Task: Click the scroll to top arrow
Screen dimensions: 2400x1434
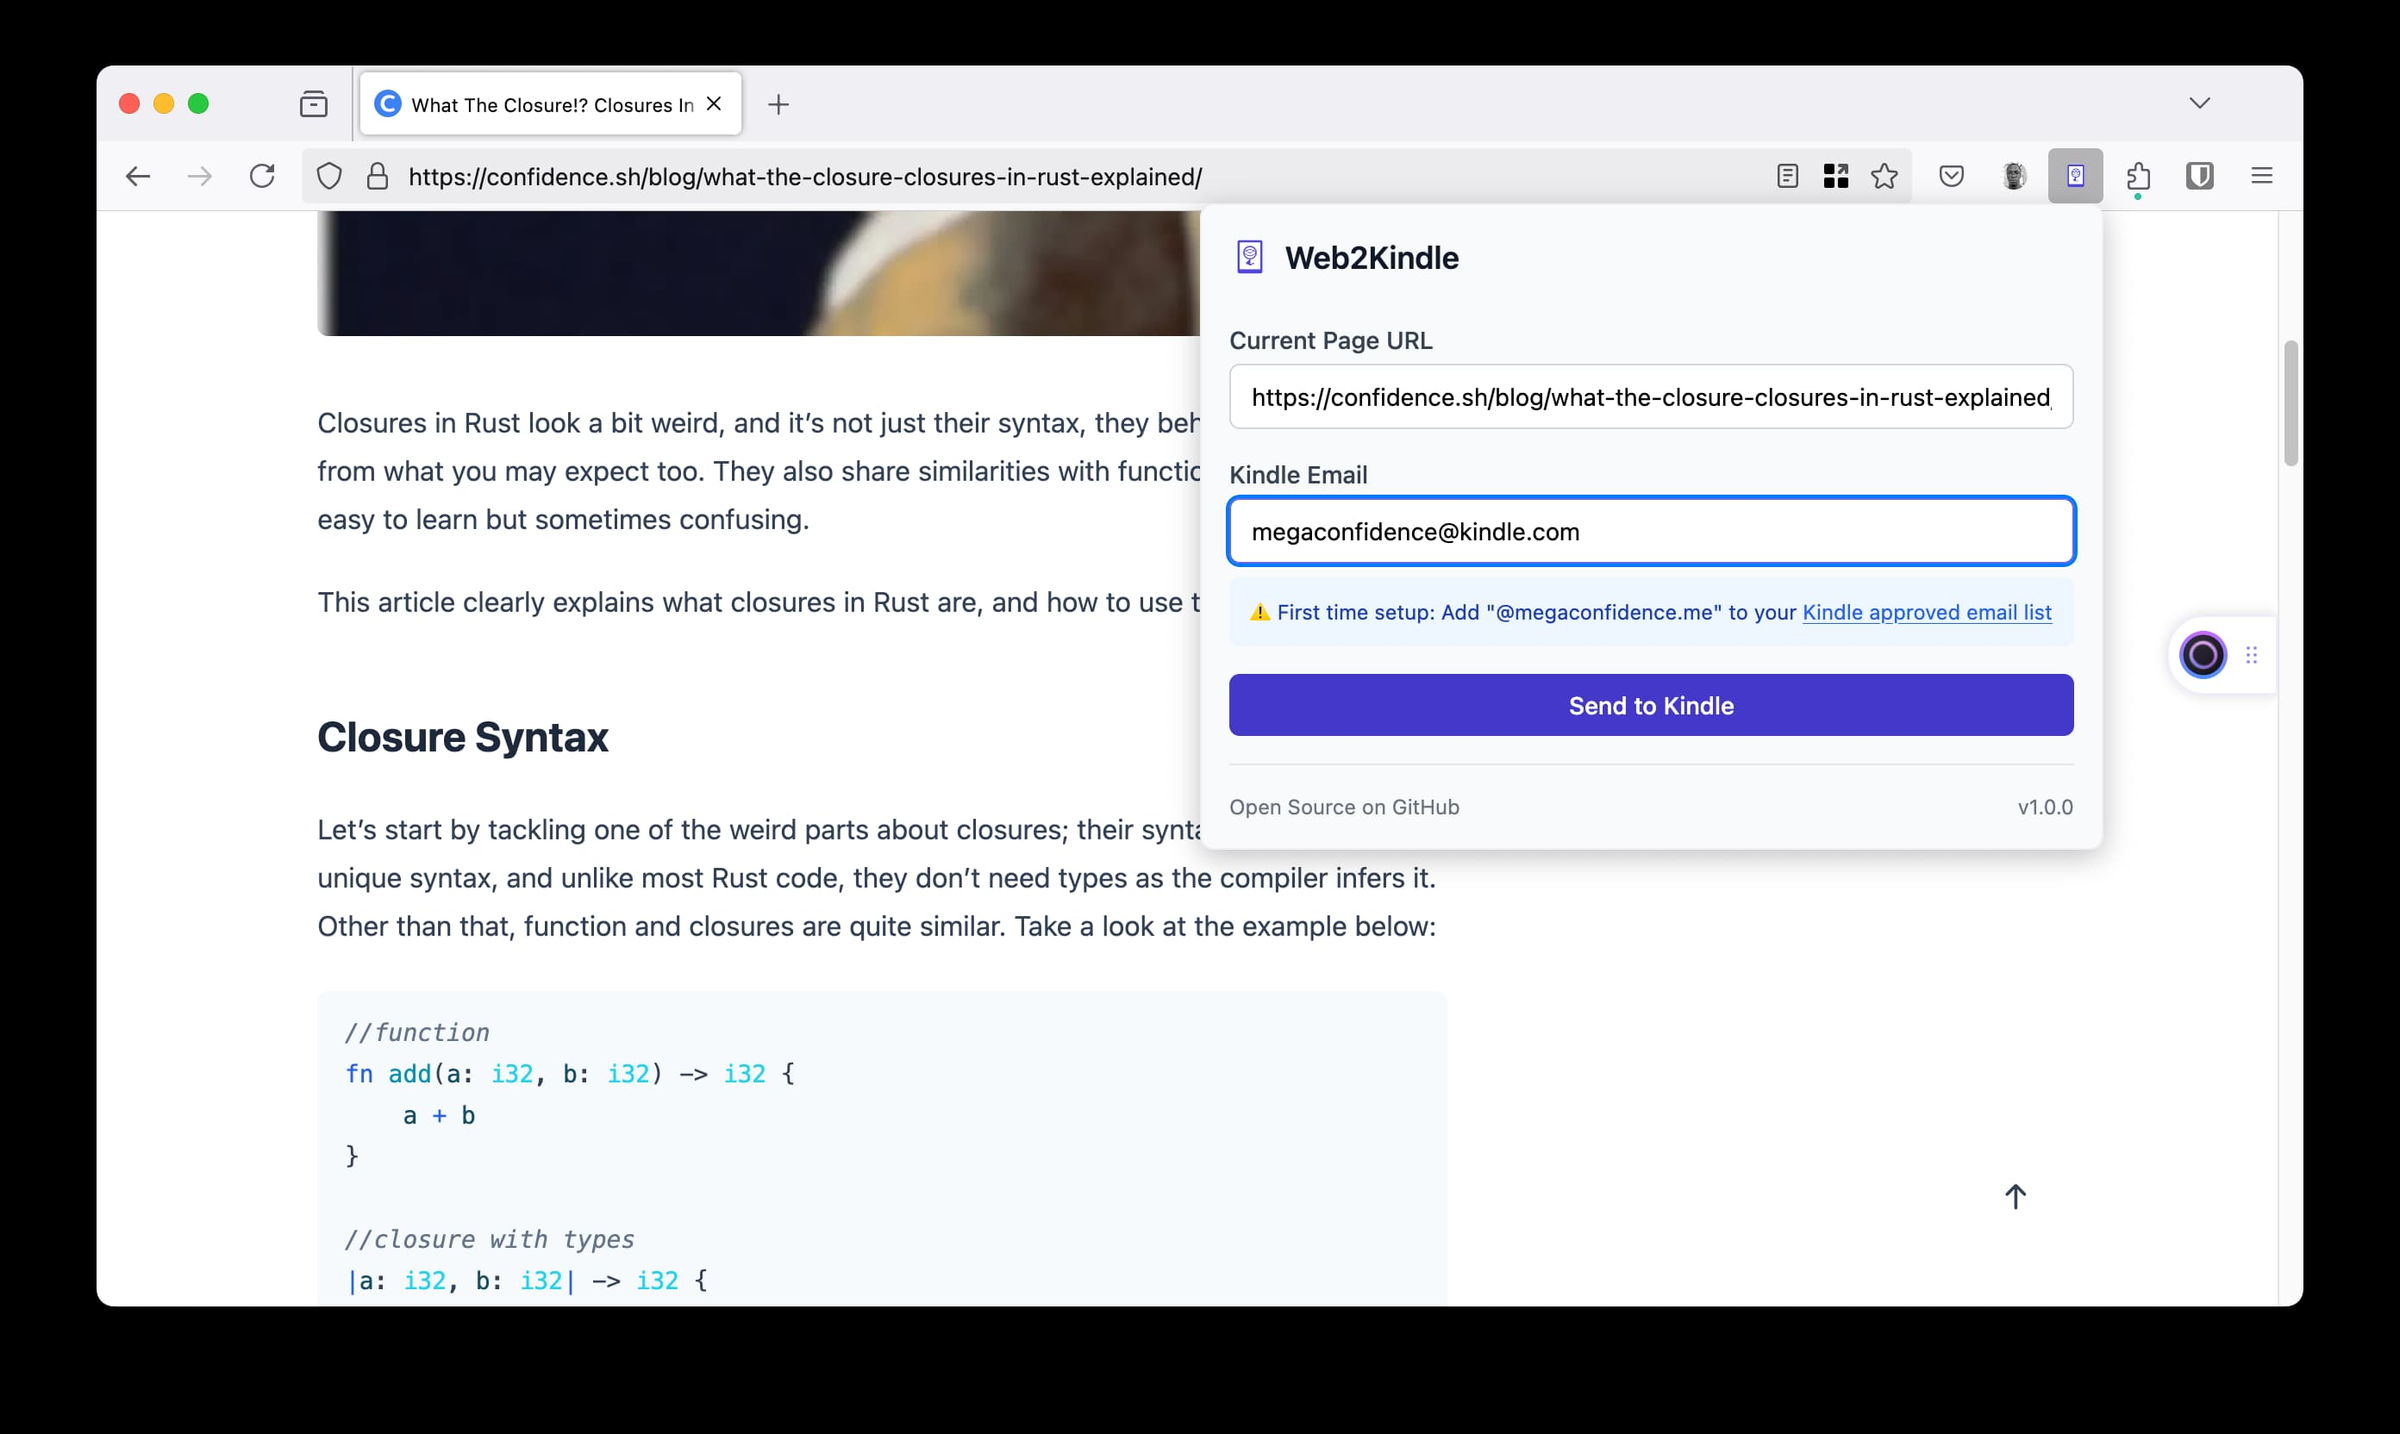Action: point(2015,1196)
